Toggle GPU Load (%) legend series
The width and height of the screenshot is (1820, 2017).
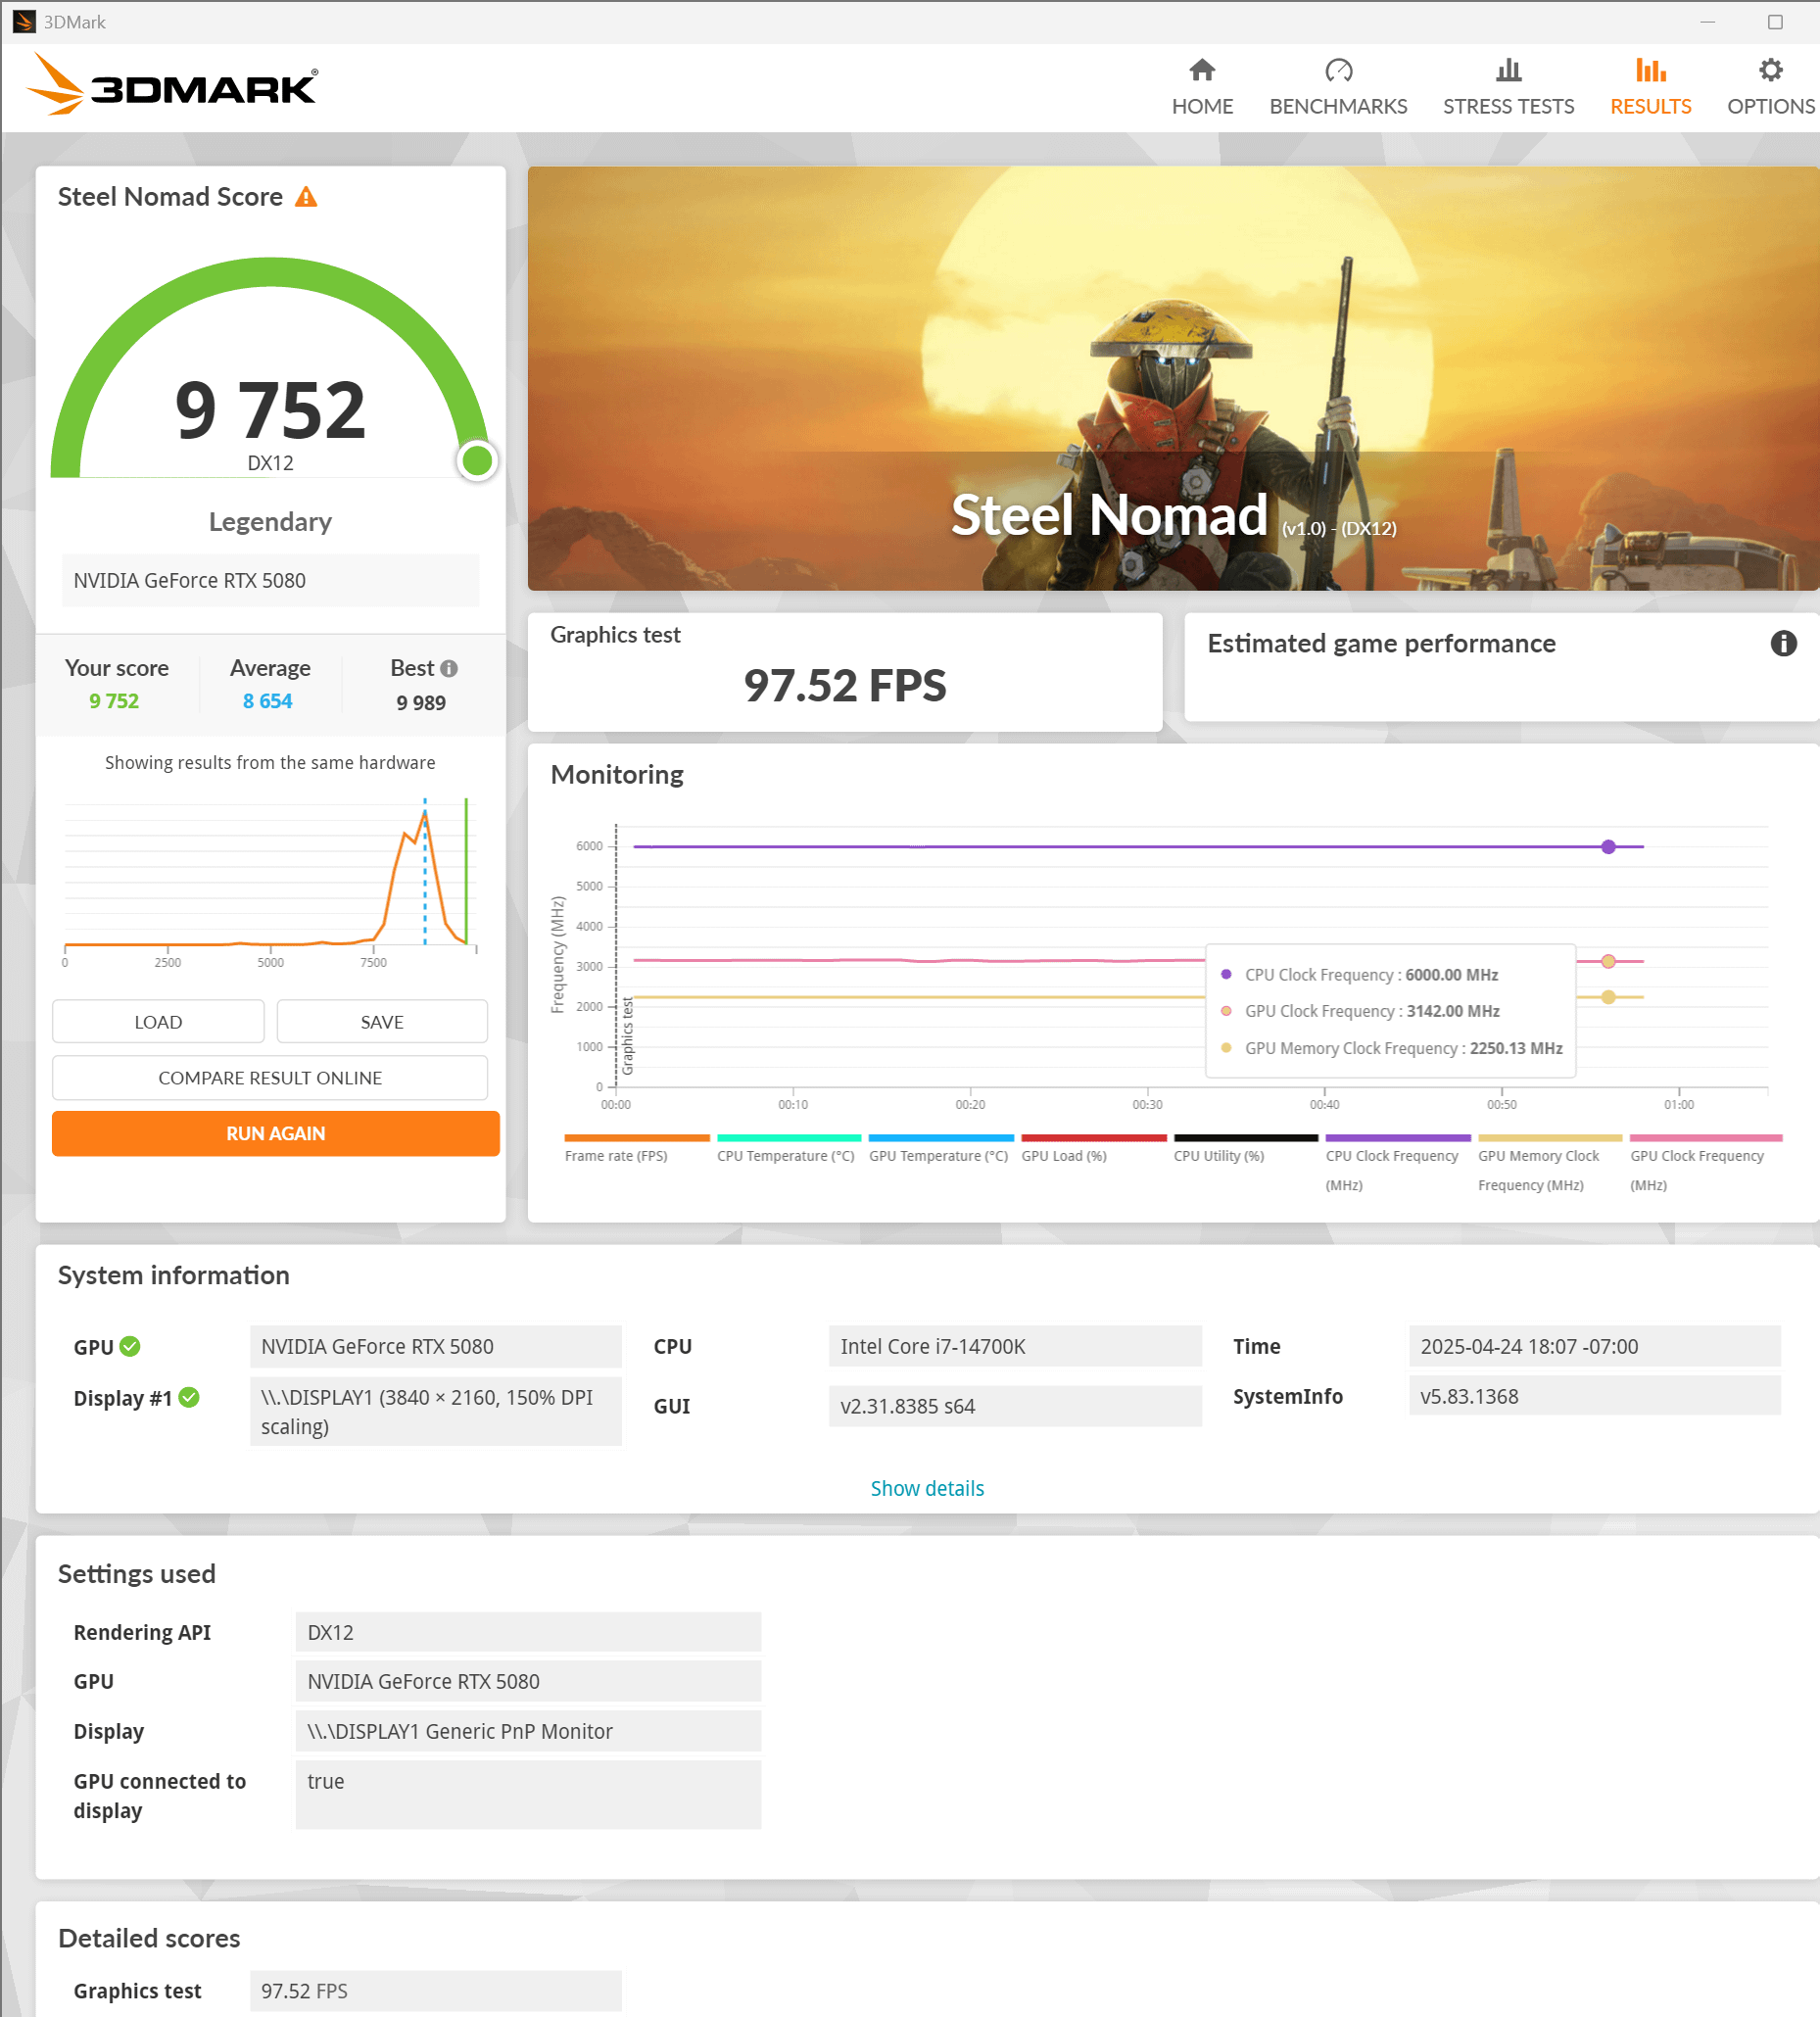pos(1093,1151)
